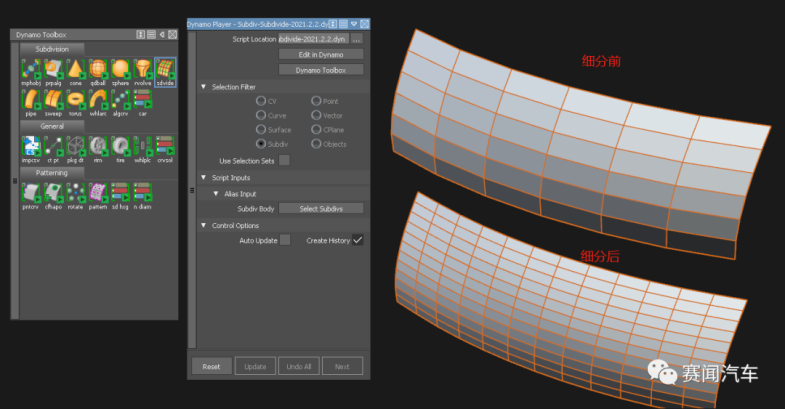Click the cone script icon
Screen dimensions: 785x409
point(75,70)
